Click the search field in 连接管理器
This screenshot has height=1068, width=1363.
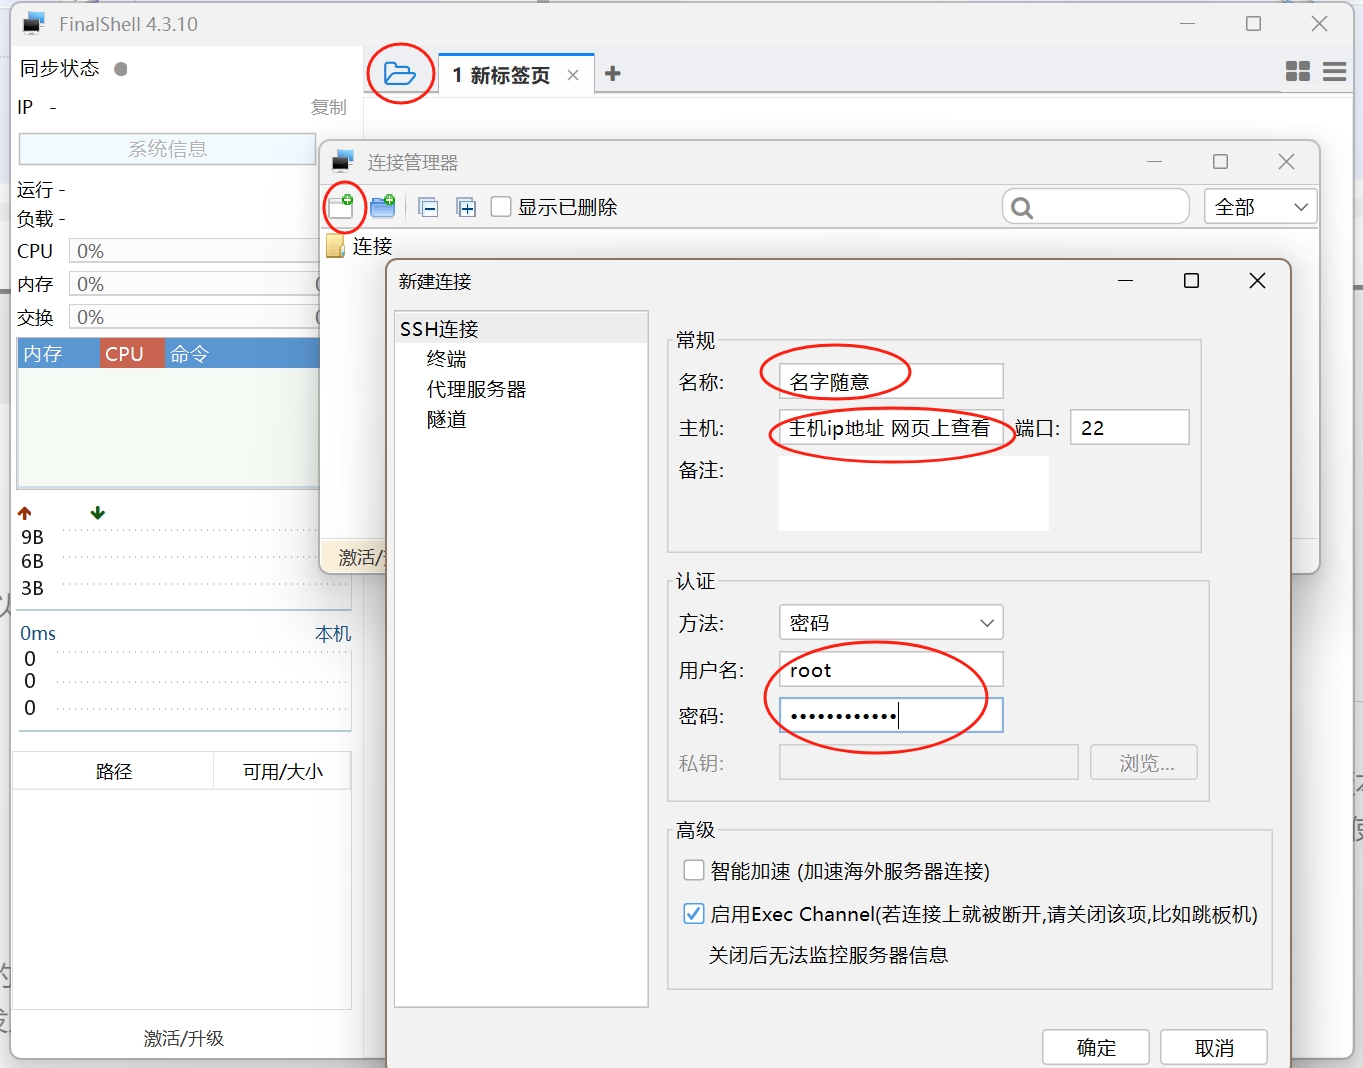click(1096, 207)
